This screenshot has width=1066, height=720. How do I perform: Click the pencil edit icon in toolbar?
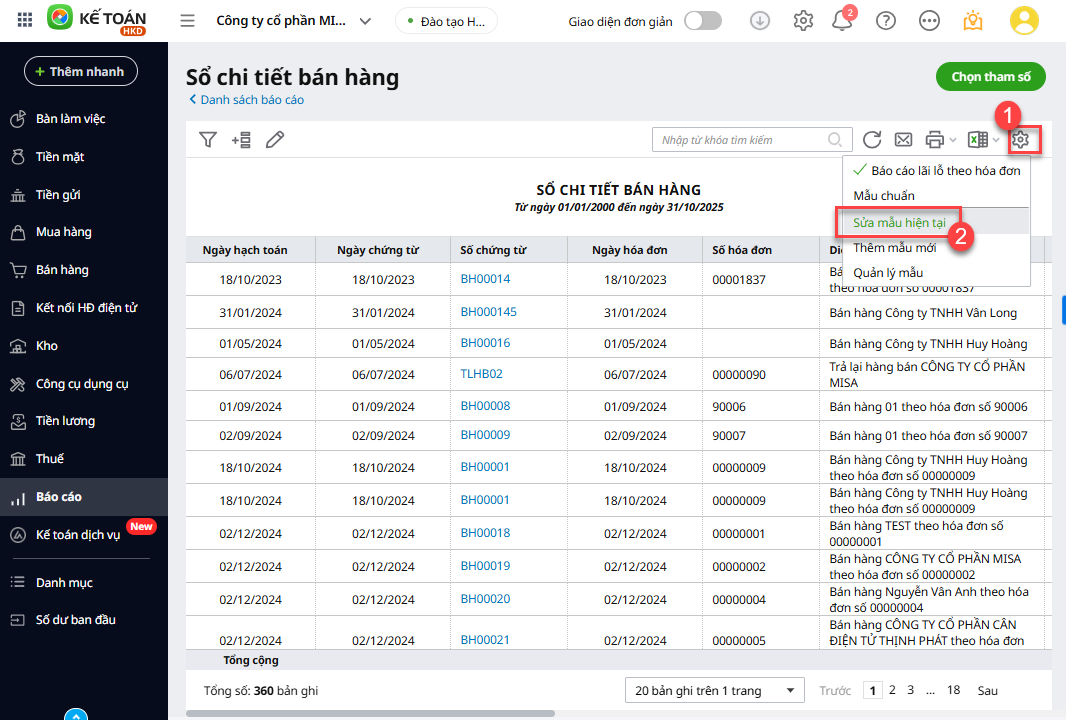tap(275, 140)
